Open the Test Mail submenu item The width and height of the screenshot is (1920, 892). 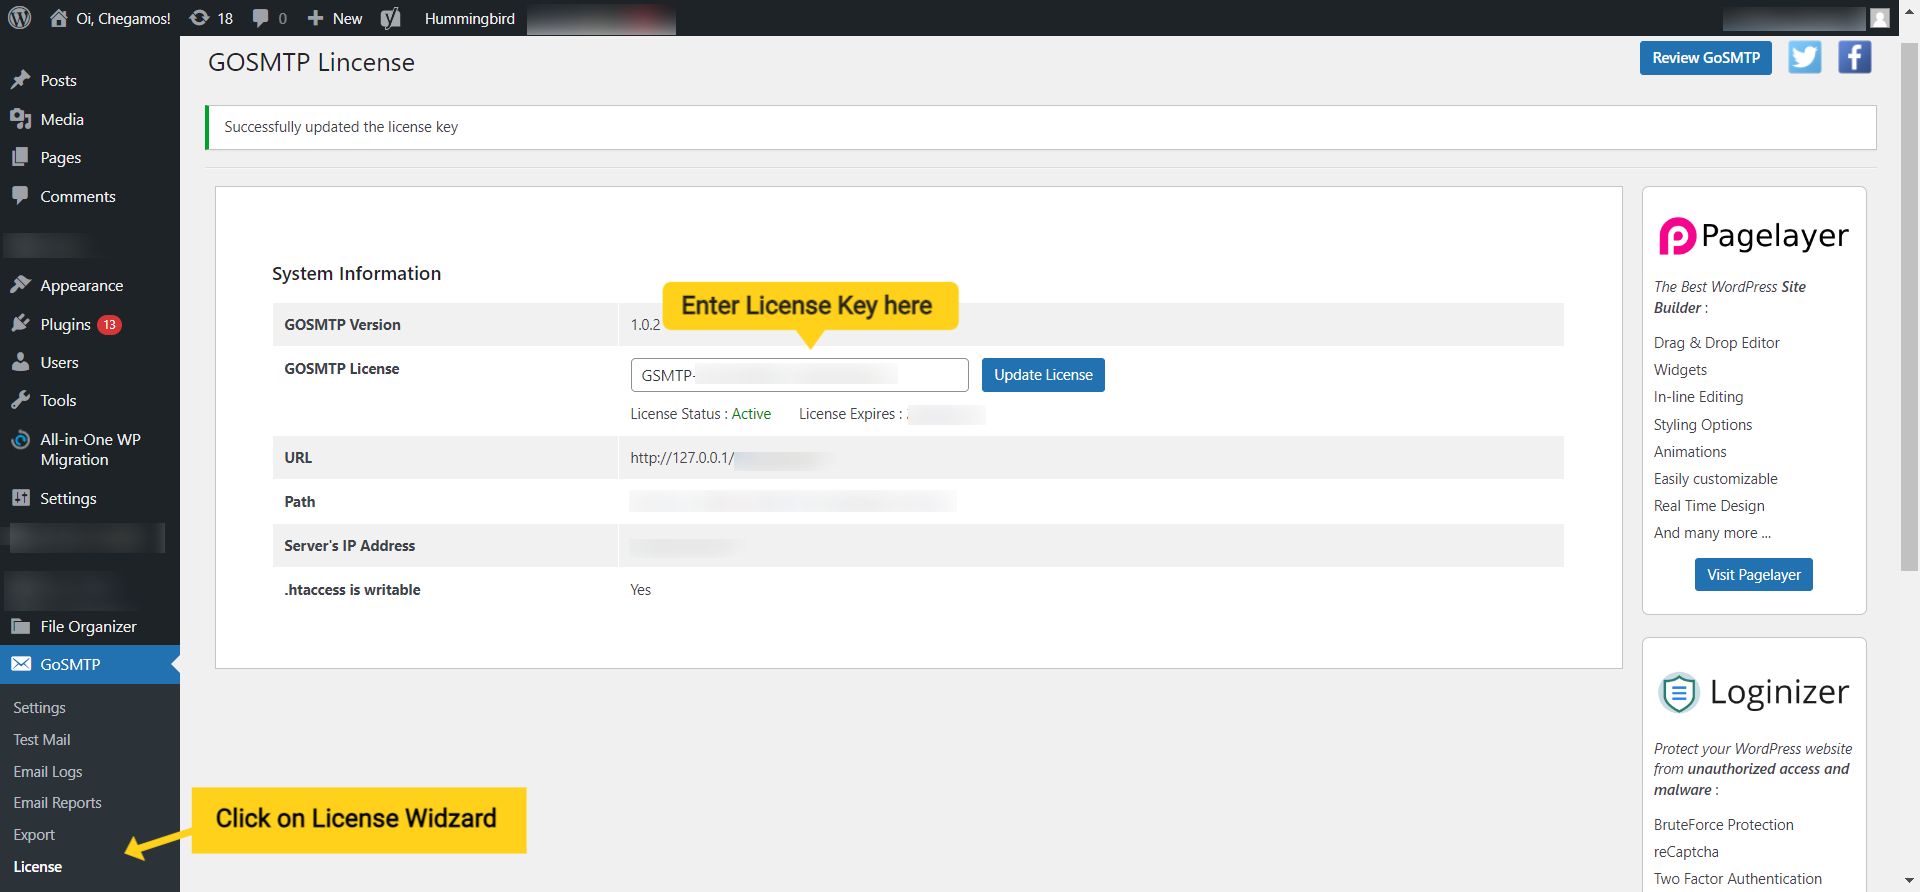click(x=42, y=740)
